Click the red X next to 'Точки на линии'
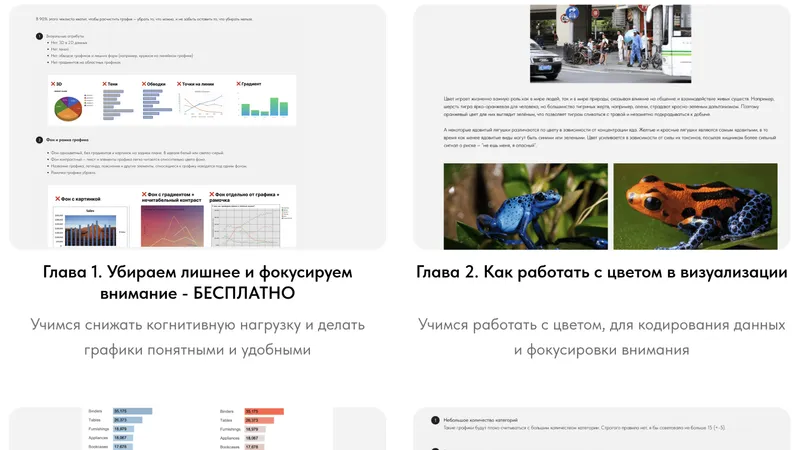Image resolution: width=800 pixels, height=450 pixels. (x=181, y=85)
